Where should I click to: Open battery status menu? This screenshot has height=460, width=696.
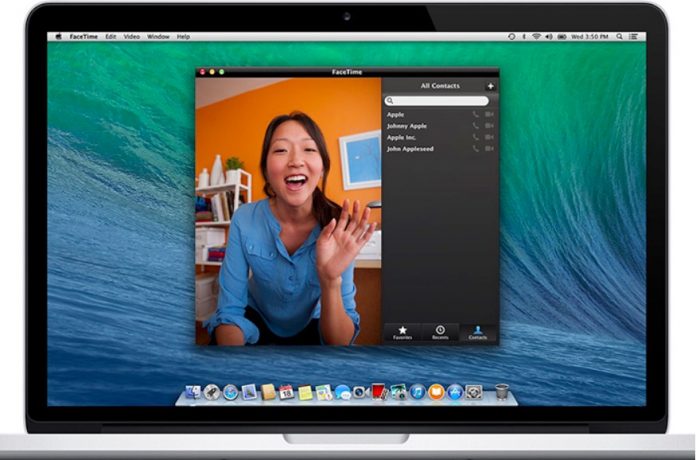point(562,37)
